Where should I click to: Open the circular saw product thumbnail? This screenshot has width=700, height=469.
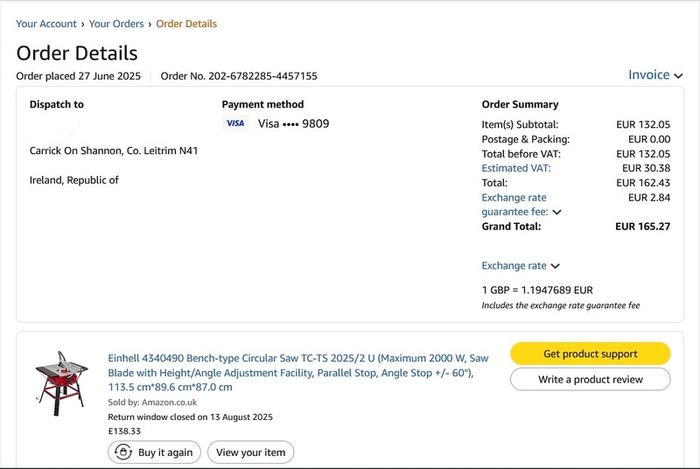61,383
